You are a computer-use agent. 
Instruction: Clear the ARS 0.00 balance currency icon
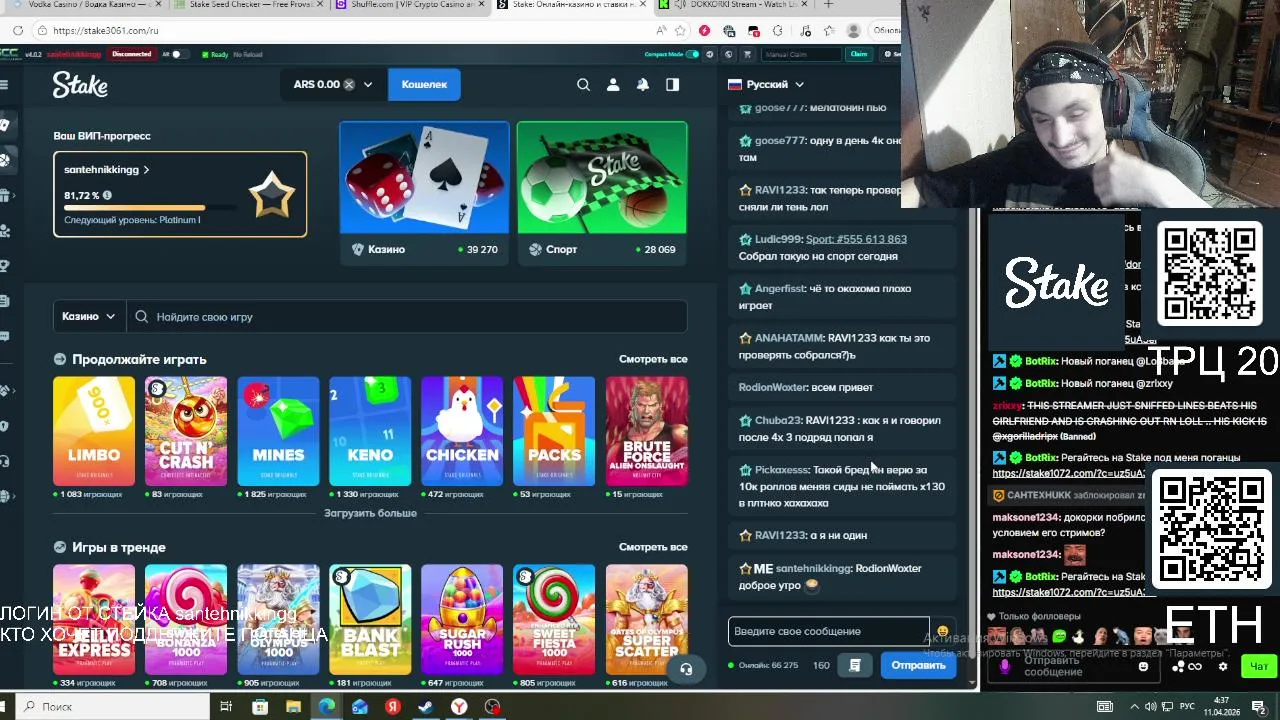(349, 85)
